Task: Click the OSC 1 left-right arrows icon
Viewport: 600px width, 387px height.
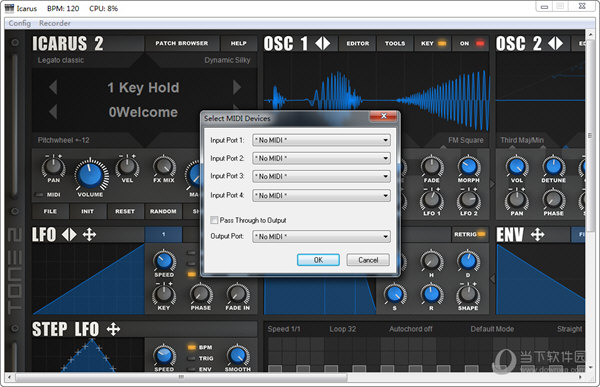Action: (323, 43)
